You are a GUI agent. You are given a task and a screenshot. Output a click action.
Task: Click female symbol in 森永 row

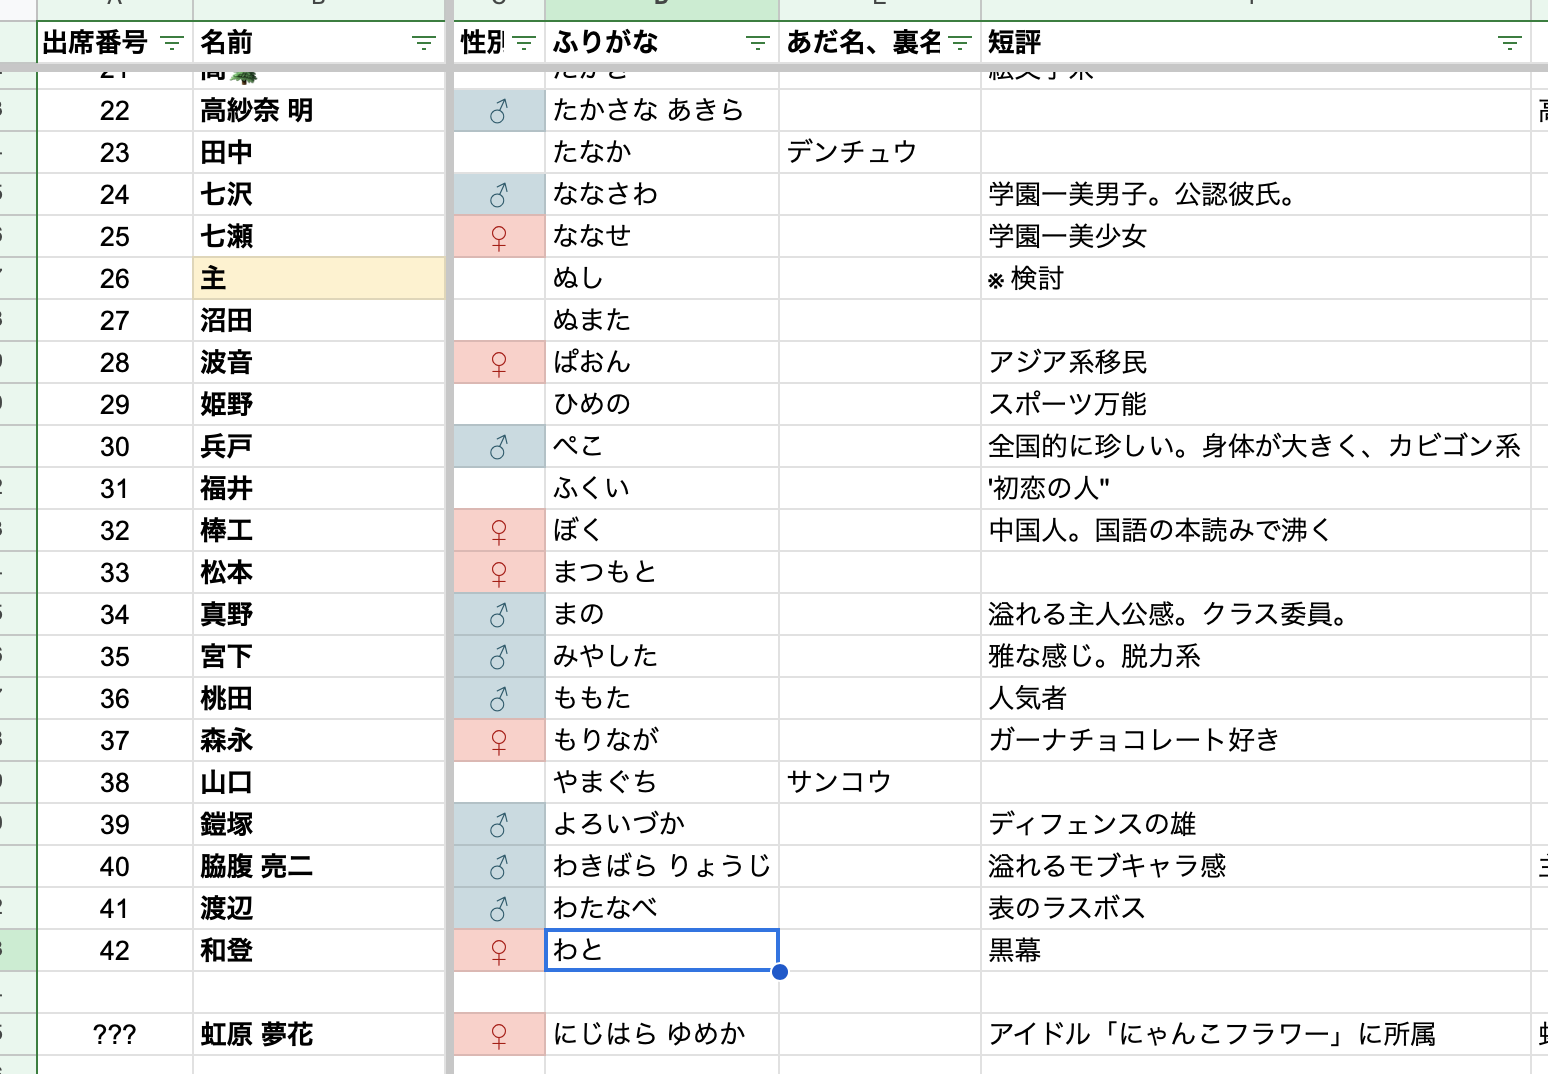[x=499, y=741]
